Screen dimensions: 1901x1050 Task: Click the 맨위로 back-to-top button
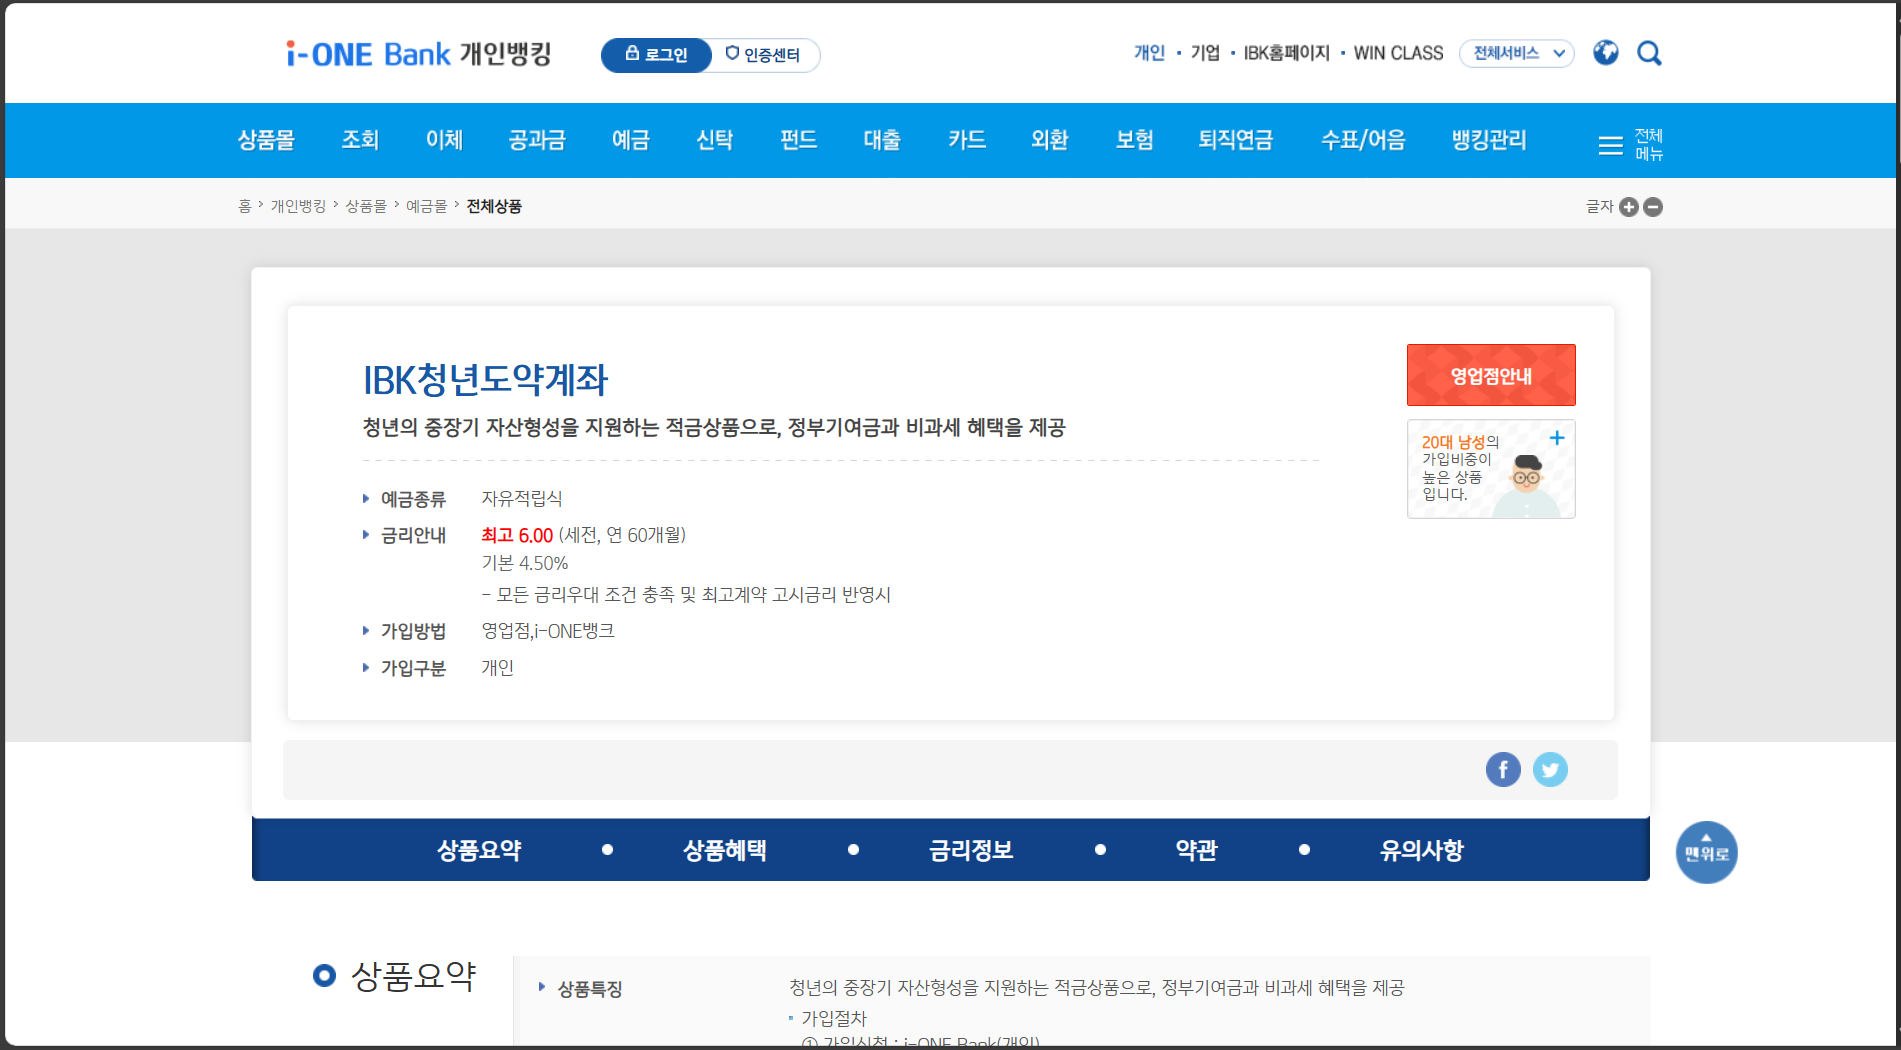pos(1706,852)
